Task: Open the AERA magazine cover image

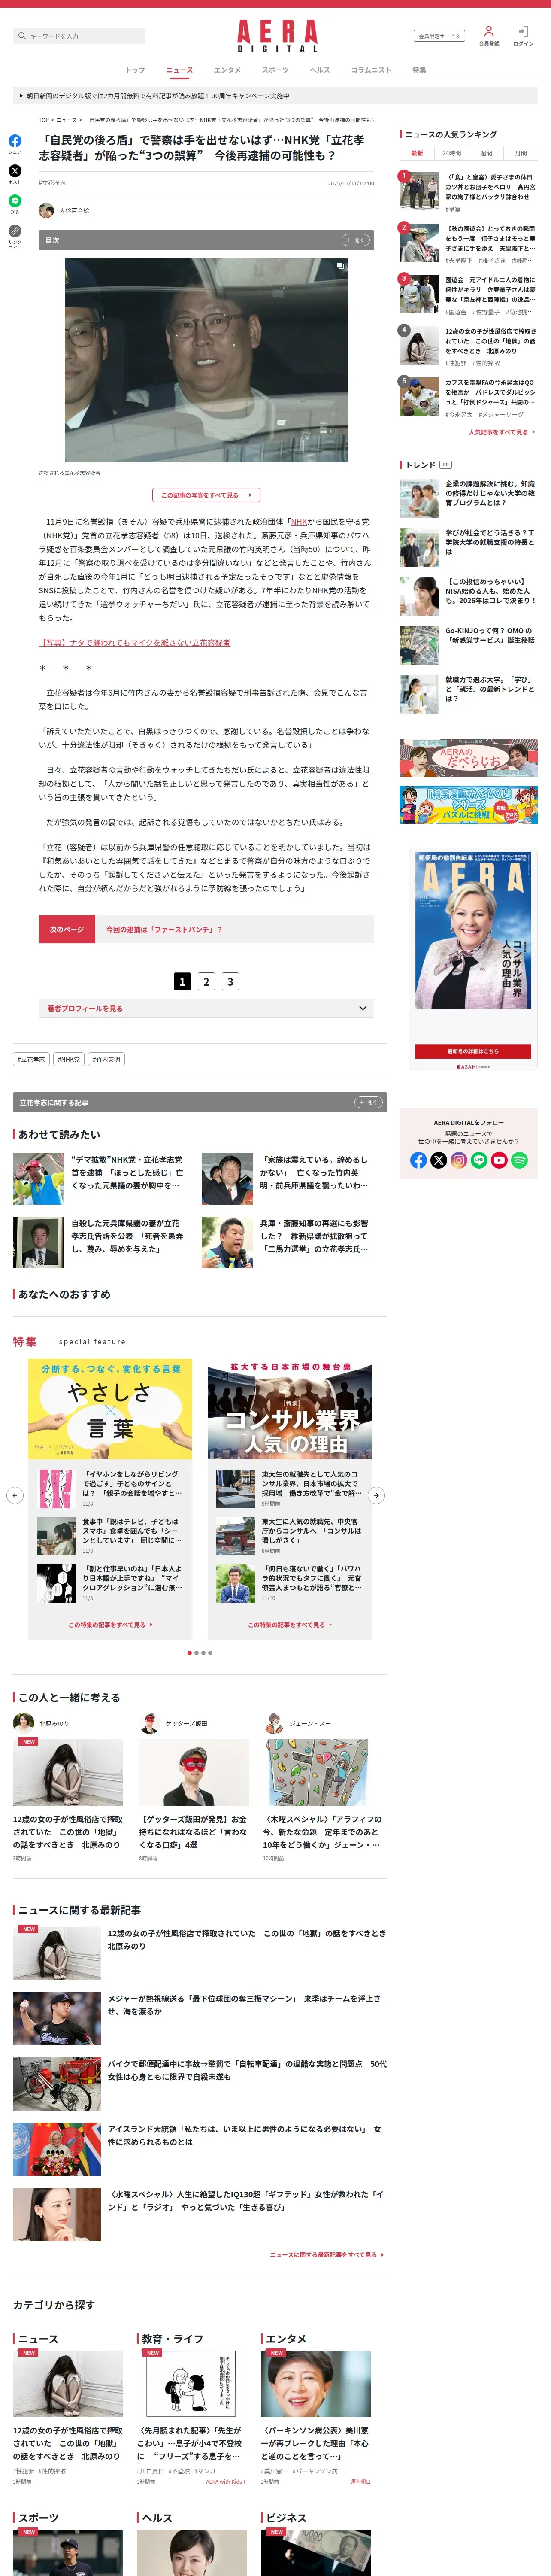Action: [473, 930]
